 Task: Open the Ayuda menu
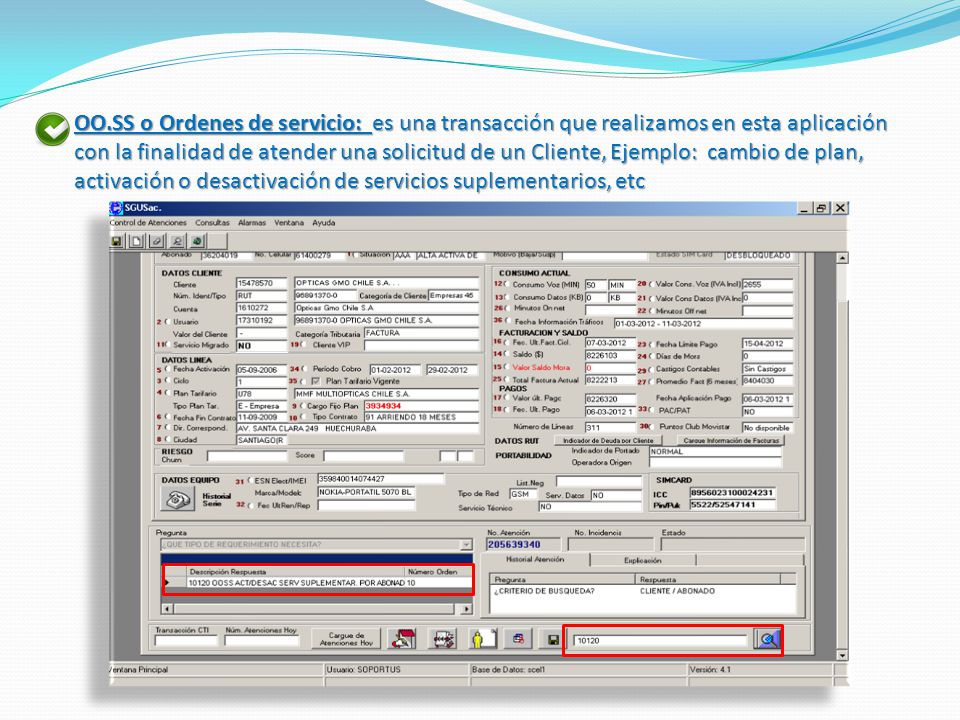323,223
